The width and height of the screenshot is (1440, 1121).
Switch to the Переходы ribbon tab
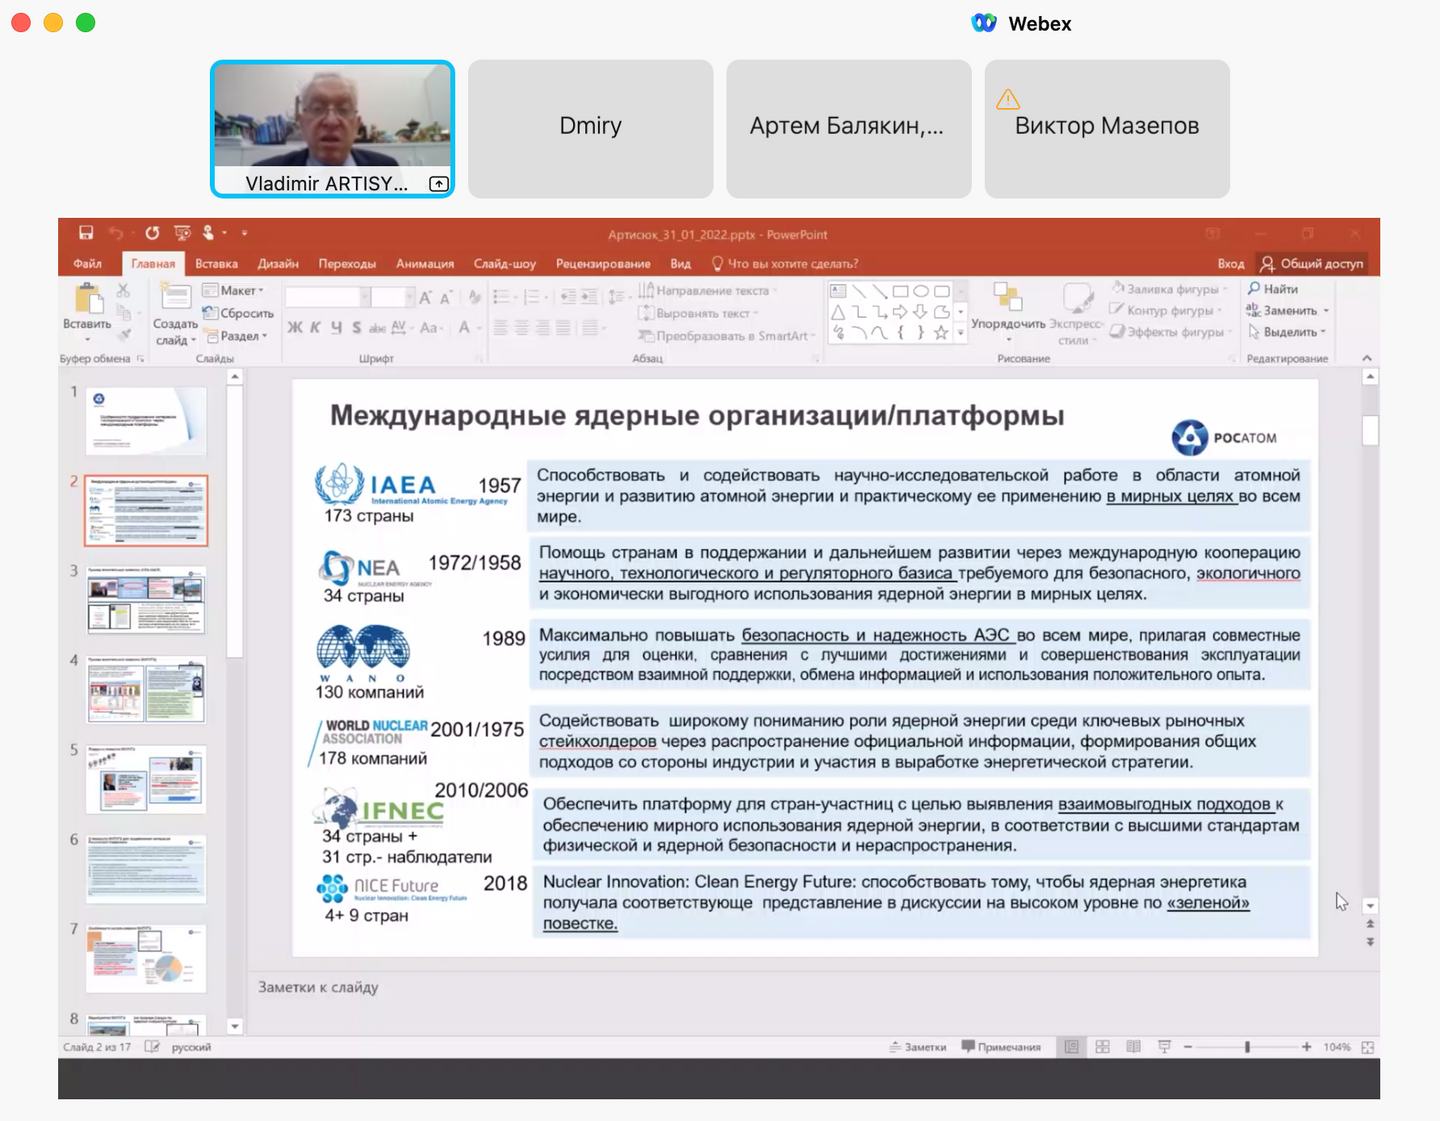pyautogui.click(x=347, y=264)
